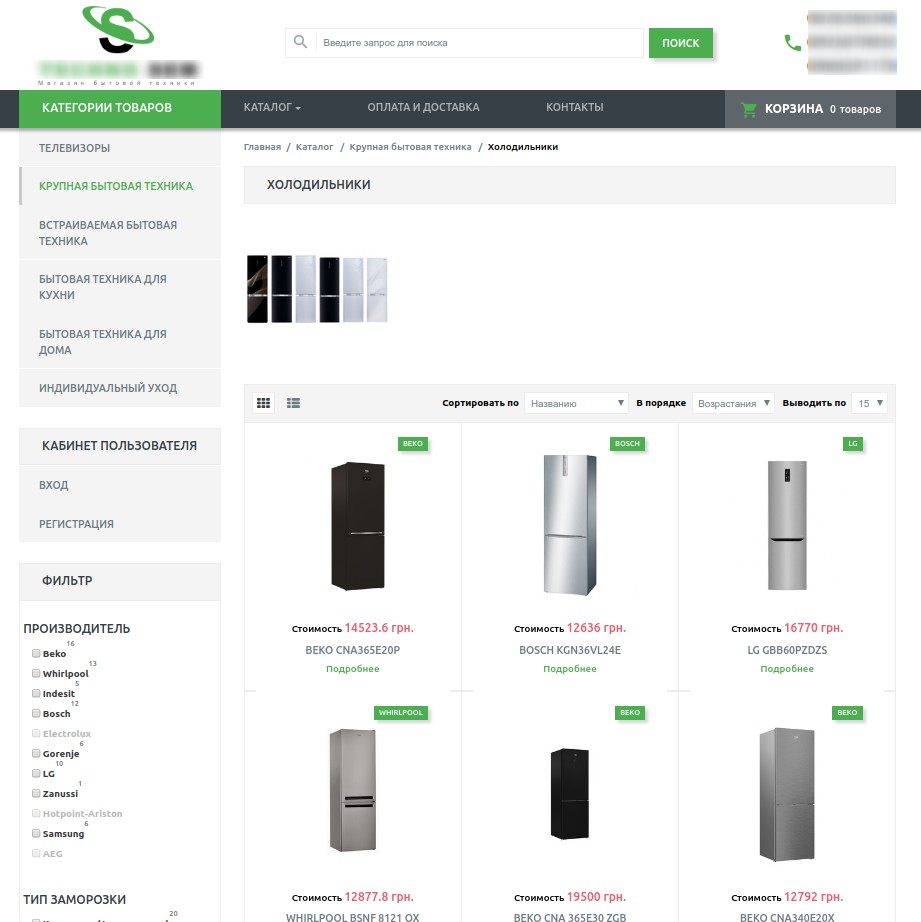Open Бытовая техника для дома category
The width and height of the screenshot is (921, 922).
click(x=120, y=342)
